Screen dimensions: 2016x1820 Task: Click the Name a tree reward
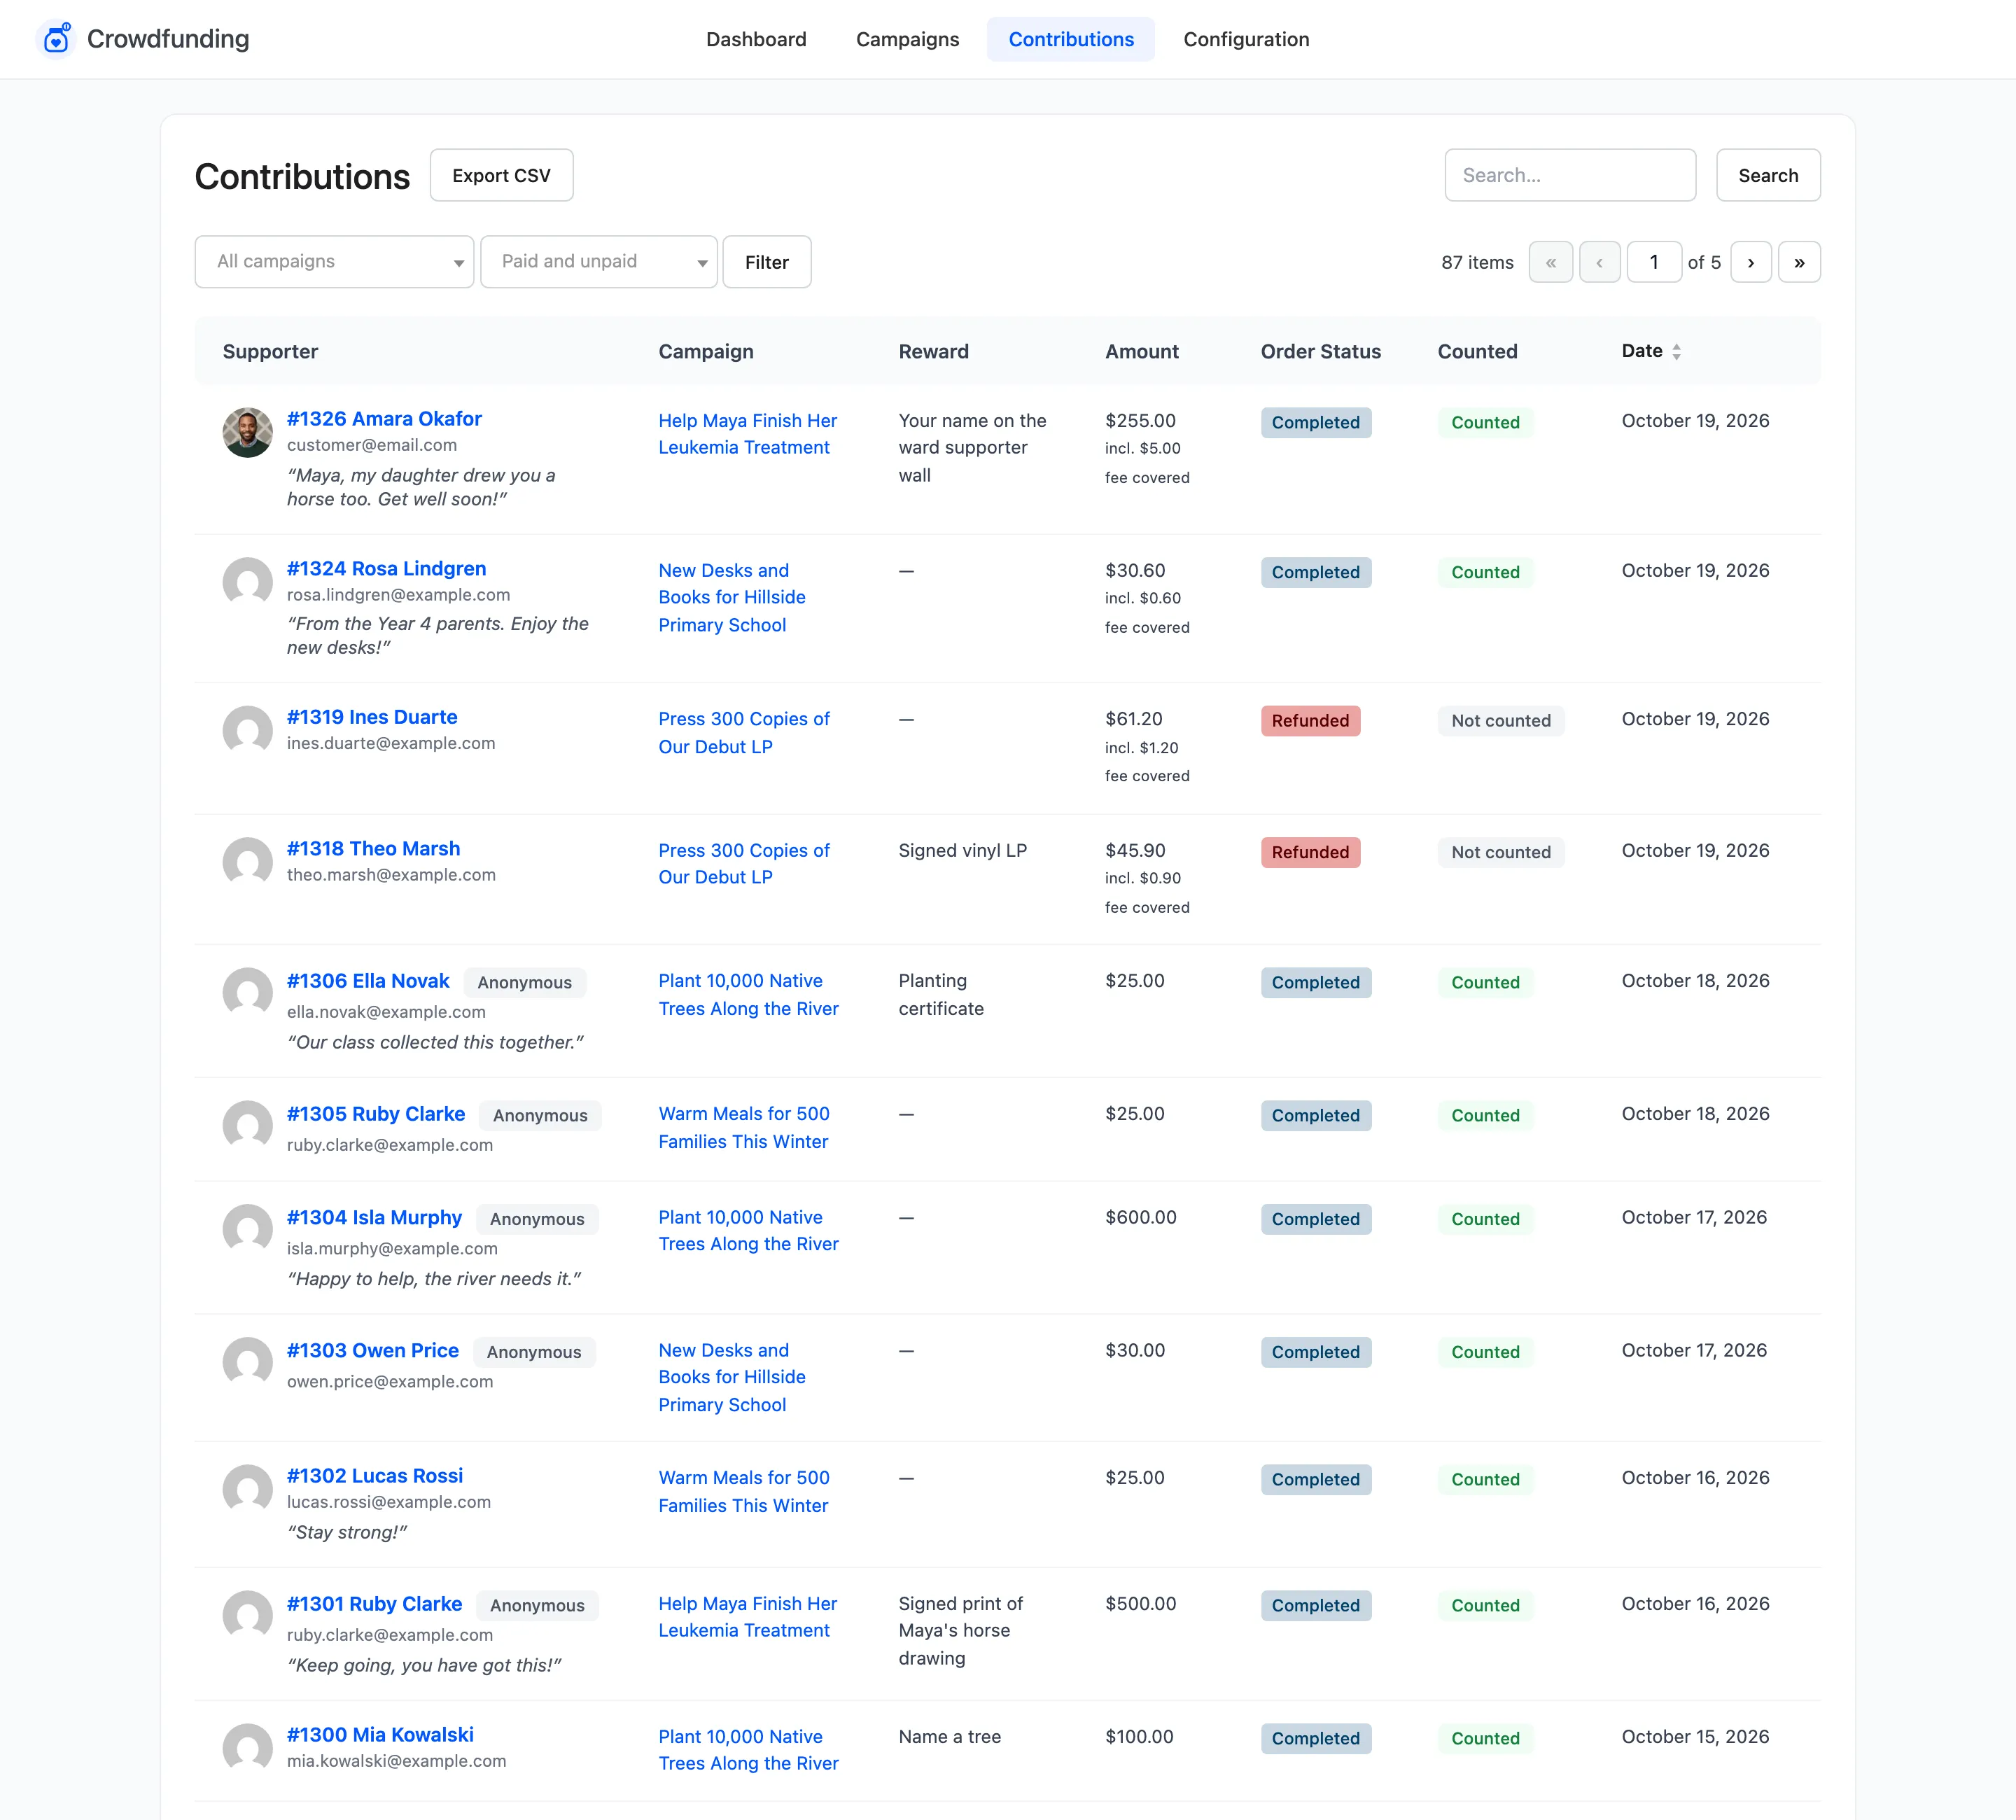coord(949,1737)
